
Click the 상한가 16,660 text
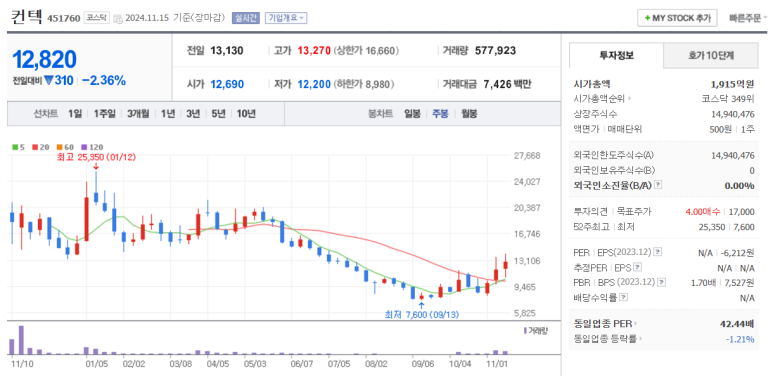[x=366, y=50]
